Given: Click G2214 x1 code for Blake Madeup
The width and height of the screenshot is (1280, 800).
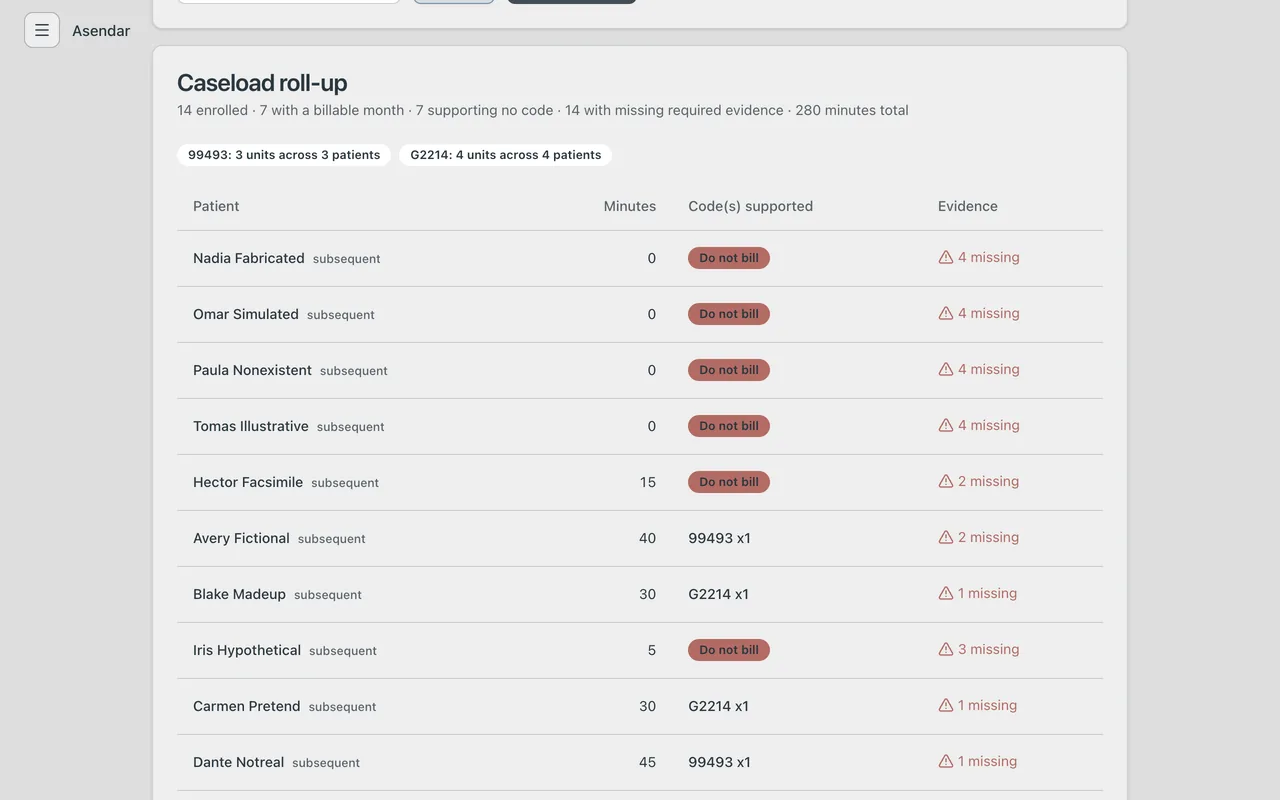Looking at the screenshot, I should point(718,594).
